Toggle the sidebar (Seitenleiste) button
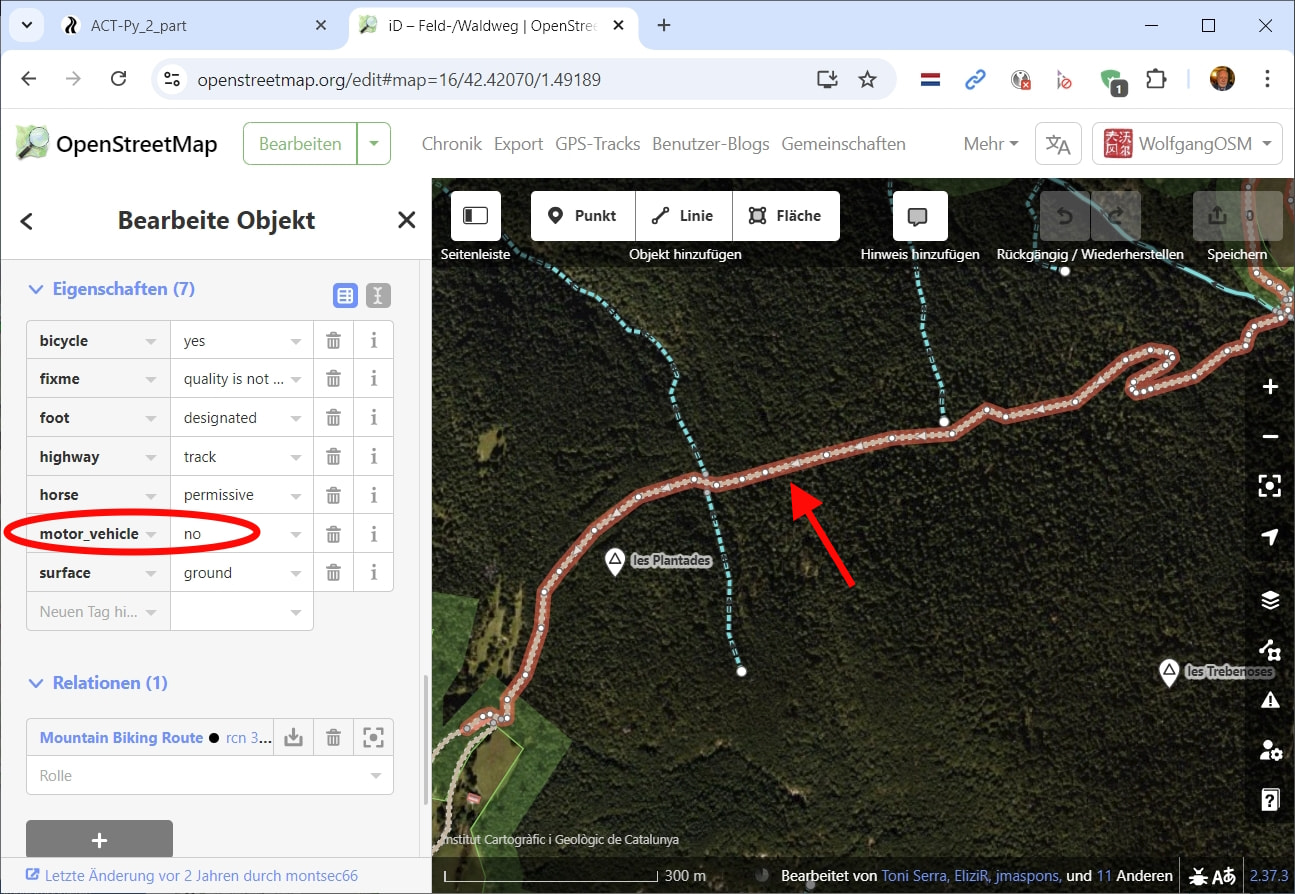 (x=475, y=216)
